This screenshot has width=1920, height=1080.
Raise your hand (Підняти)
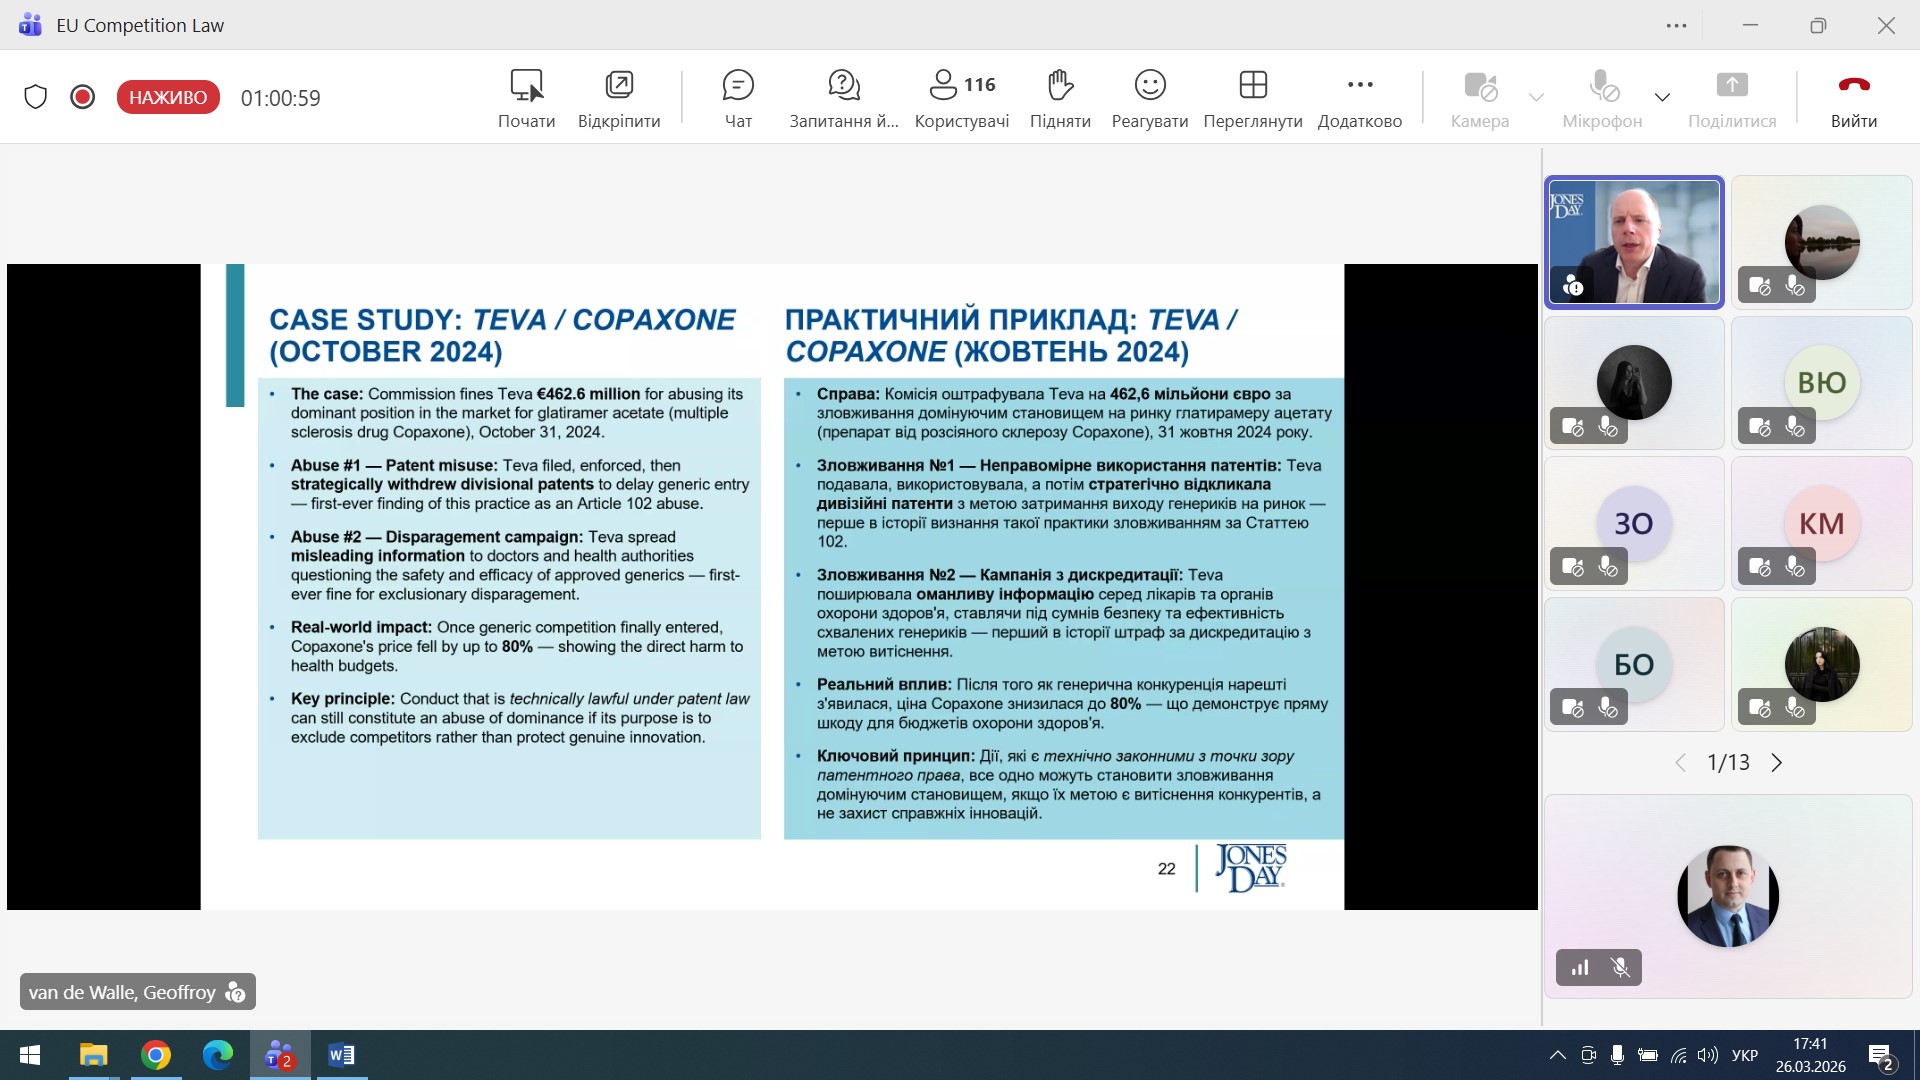tap(1059, 97)
